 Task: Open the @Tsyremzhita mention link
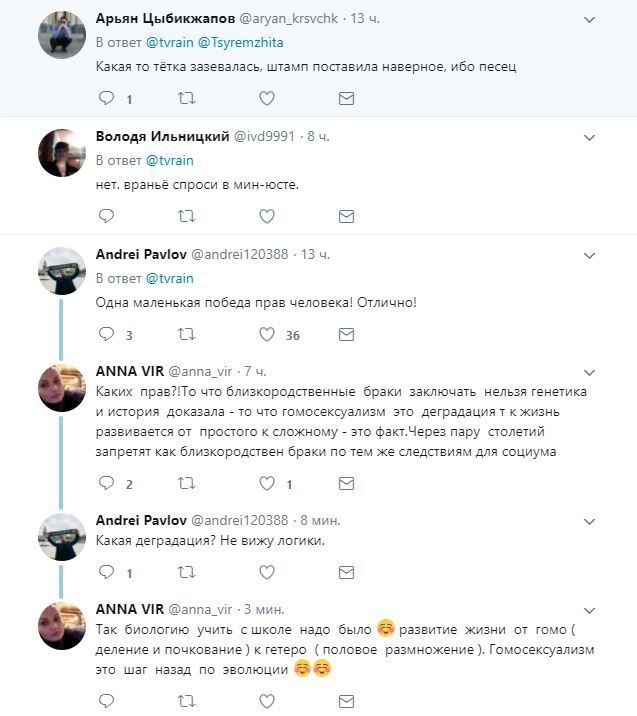(x=234, y=42)
